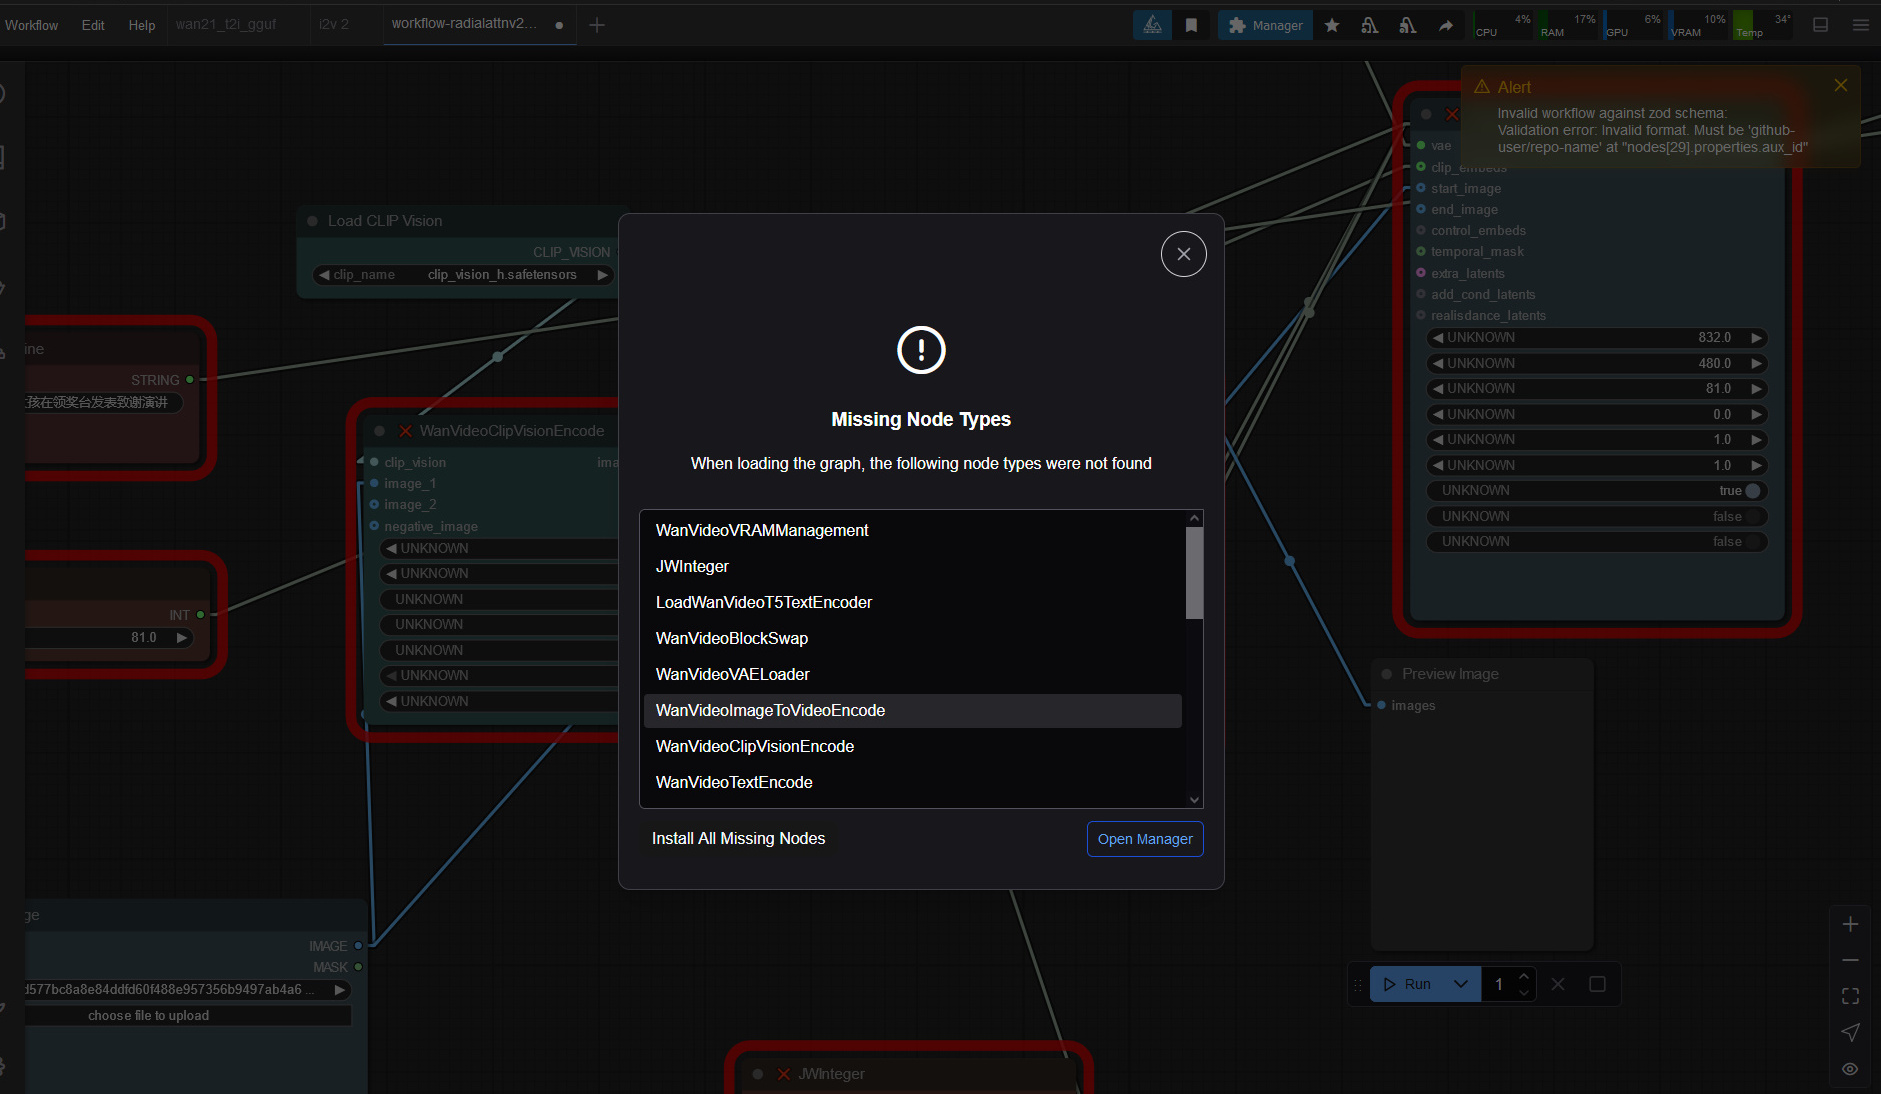Collapse the Load CLIP Vision node dot
Image resolution: width=1881 pixels, height=1094 pixels.
pyautogui.click(x=312, y=221)
